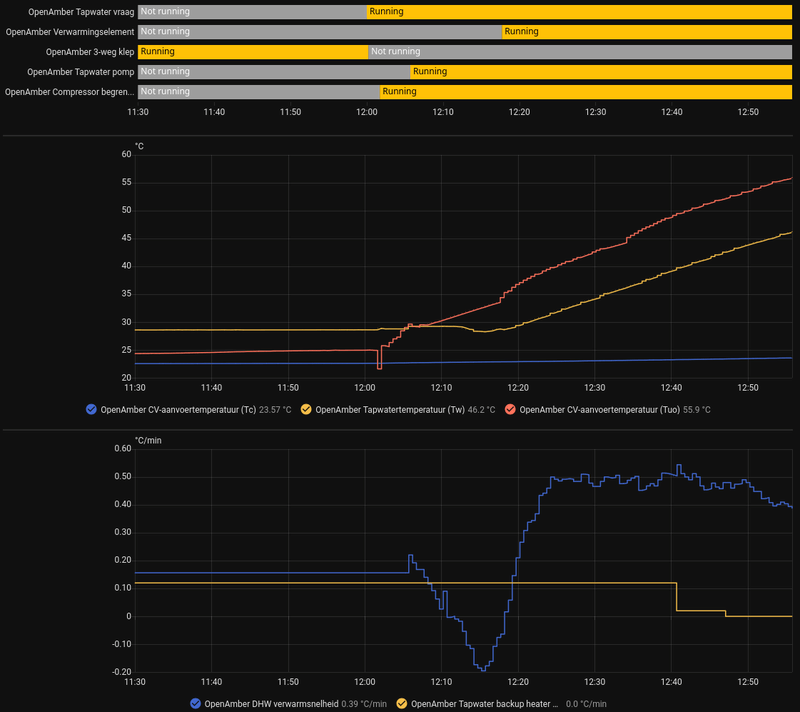Screen dimensions: 800x712
Task: Select the Not running segment of Verwarmingselement
Action: 320,32
